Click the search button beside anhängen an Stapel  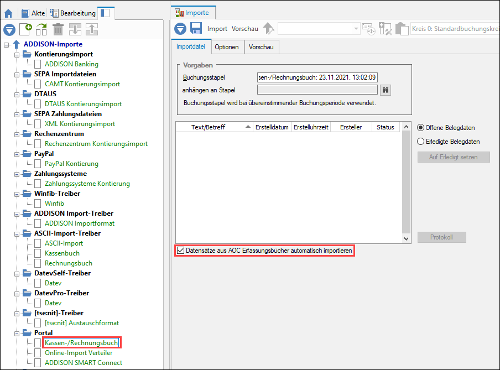pos(385,90)
